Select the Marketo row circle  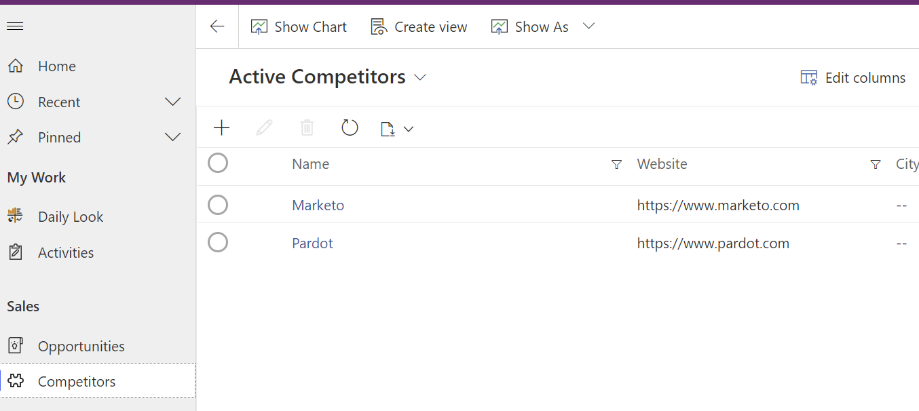coord(218,205)
